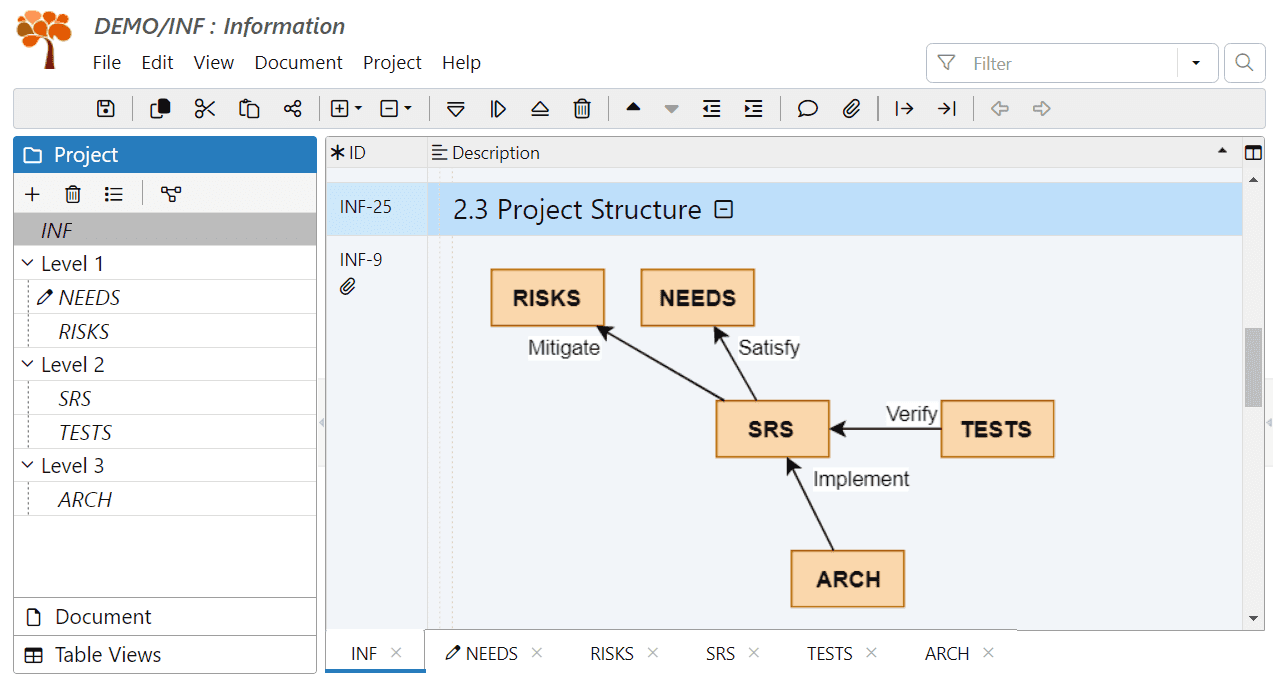Click the search magnifier button
Image resolution: width=1273 pixels, height=677 pixels.
1244,63
